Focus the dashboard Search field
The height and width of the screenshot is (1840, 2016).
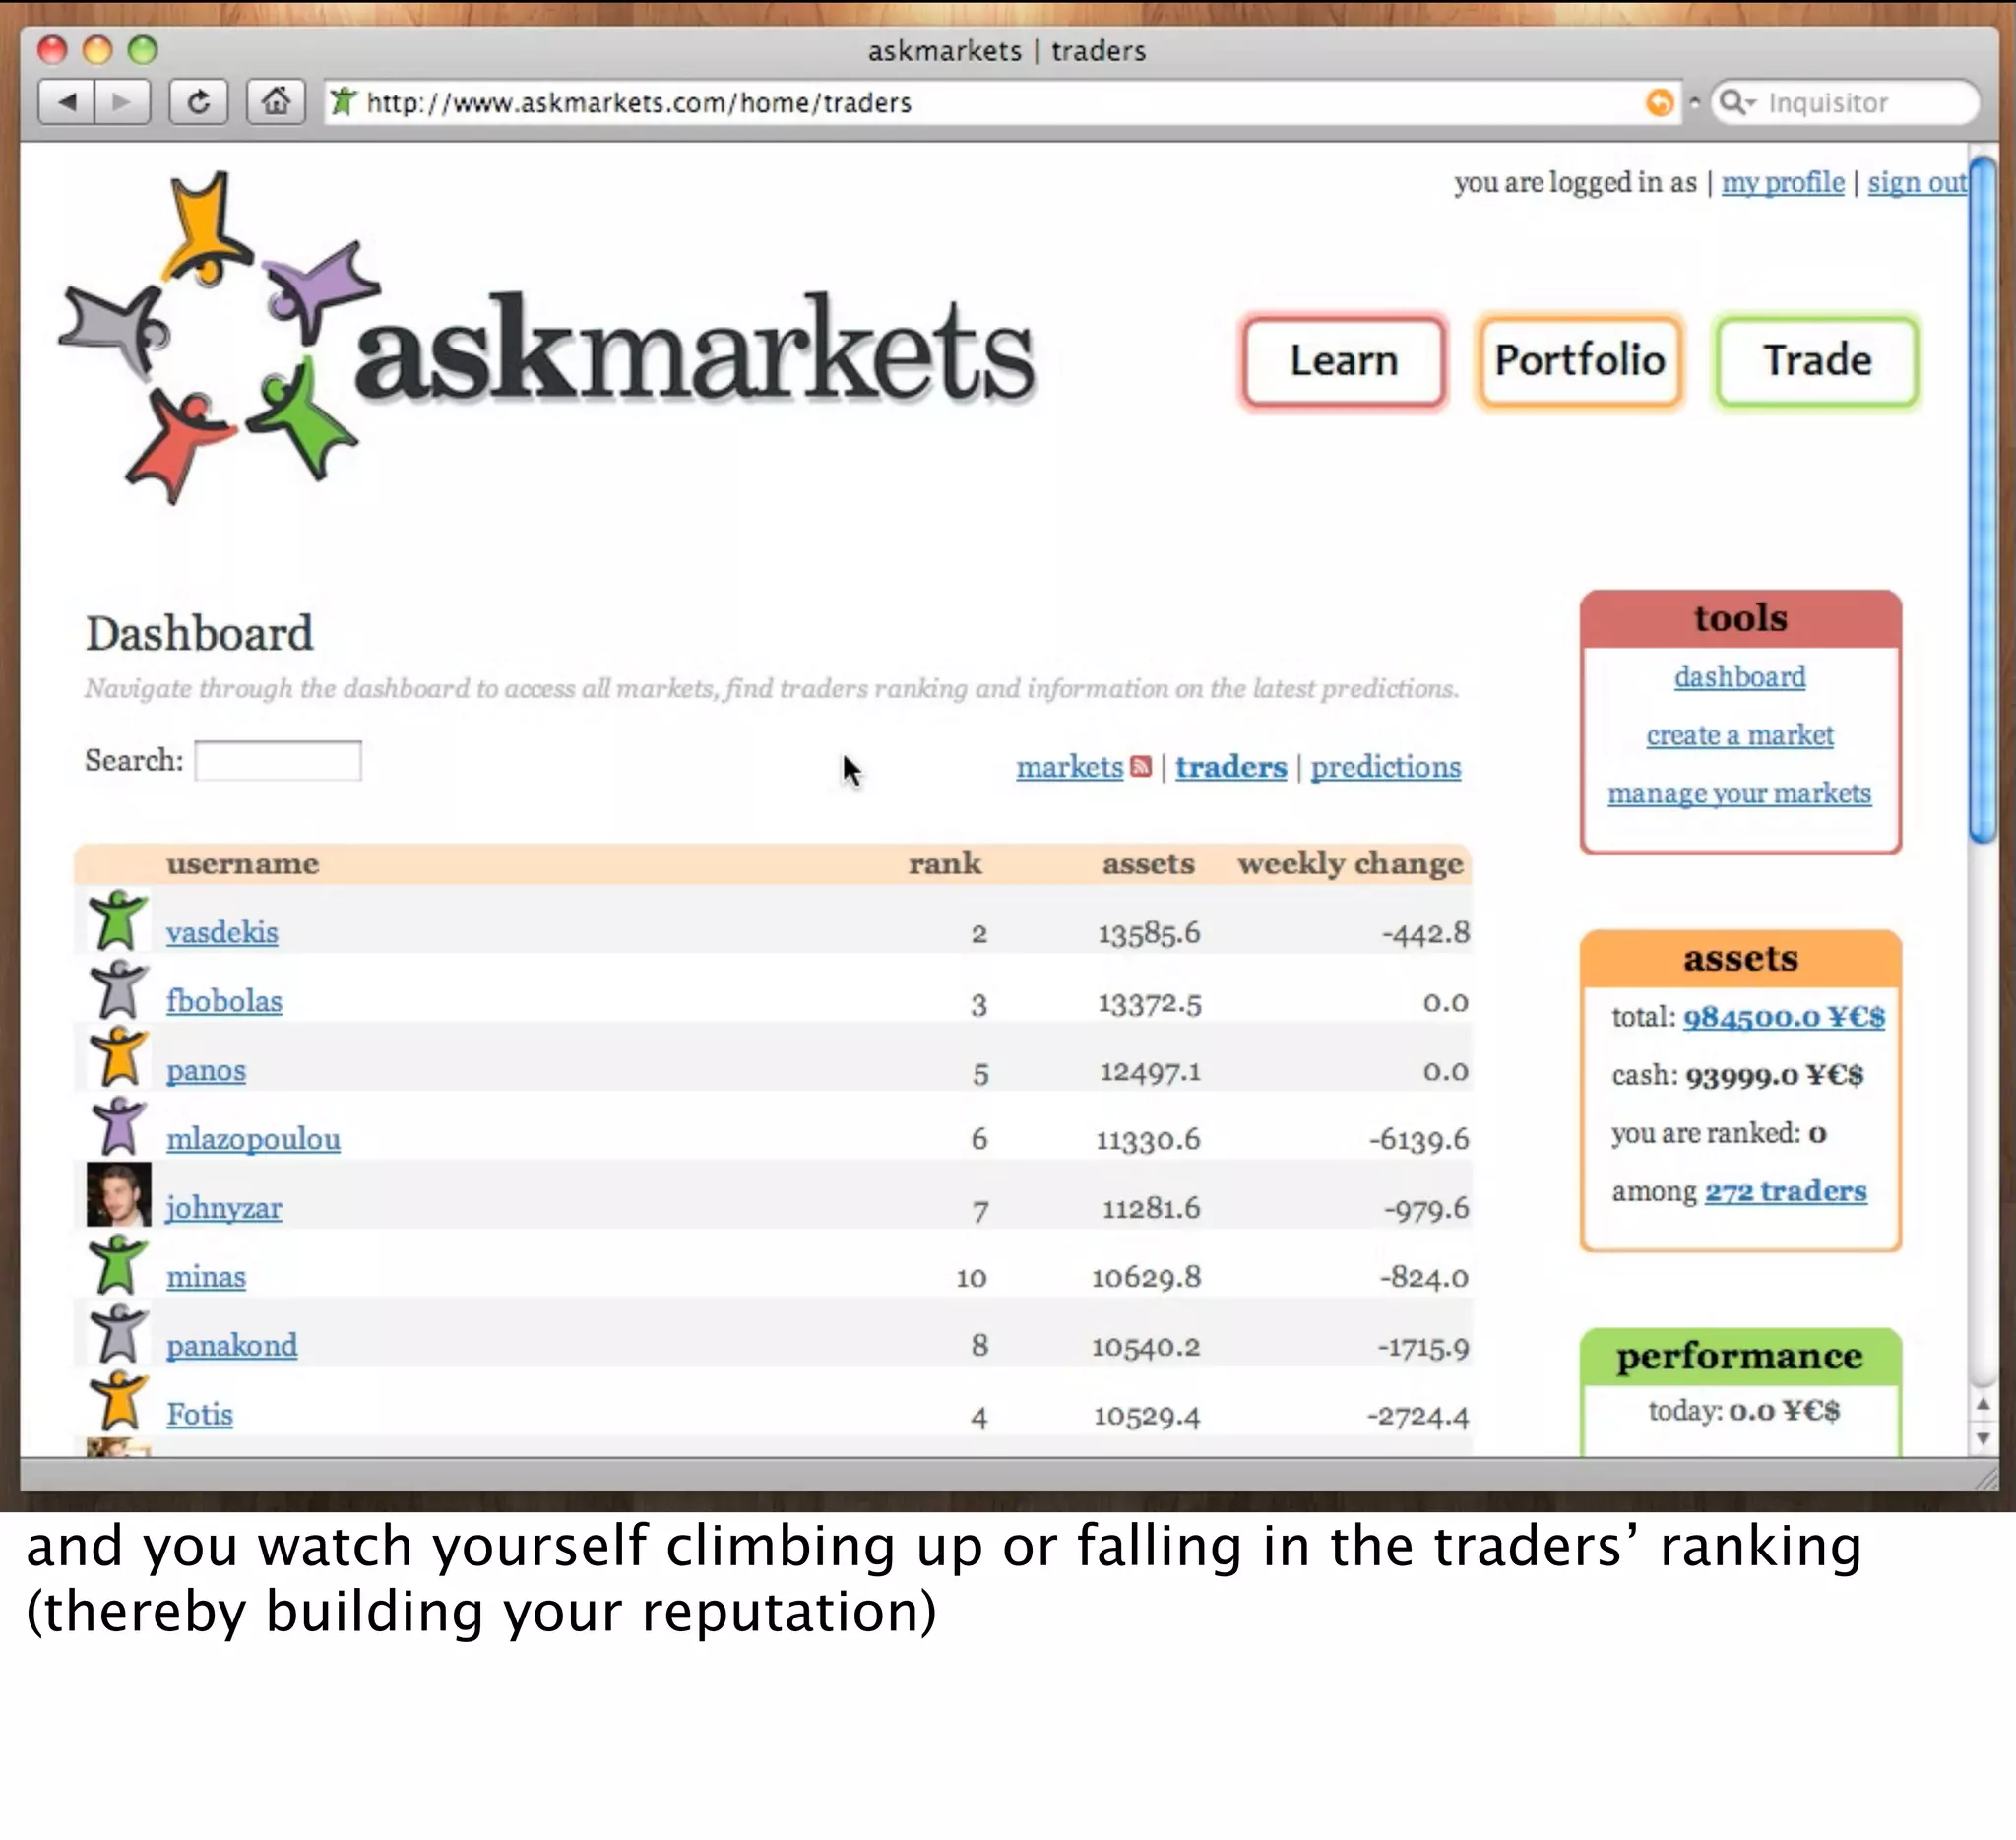(x=278, y=761)
